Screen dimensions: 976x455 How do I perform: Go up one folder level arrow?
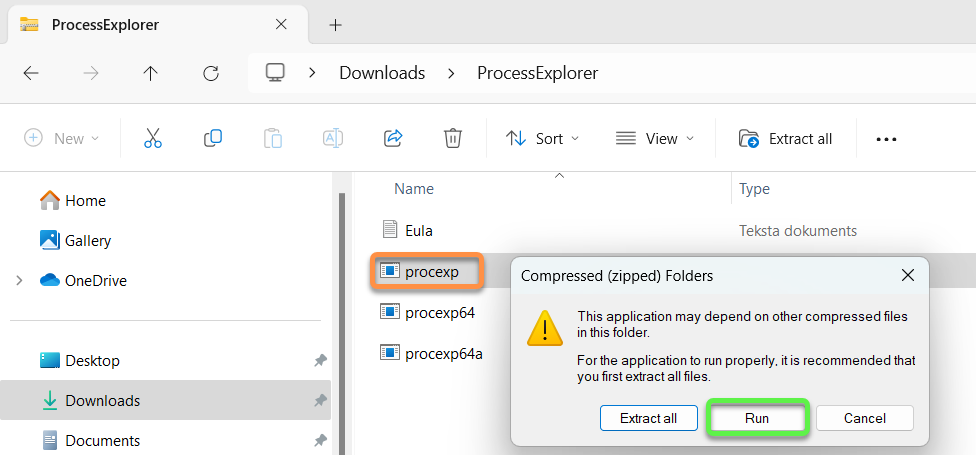pyautogui.click(x=151, y=73)
